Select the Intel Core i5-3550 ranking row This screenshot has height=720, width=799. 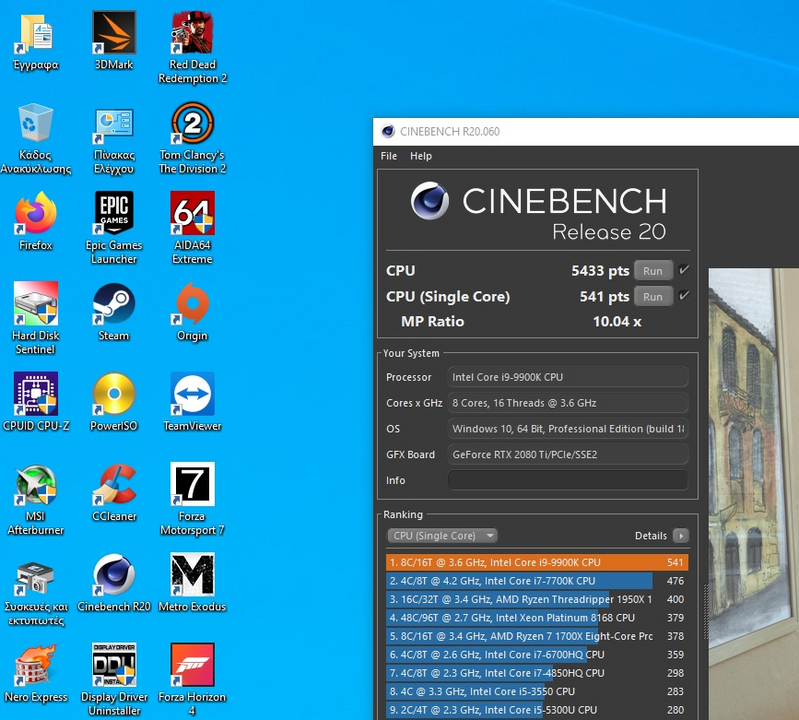point(537,691)
